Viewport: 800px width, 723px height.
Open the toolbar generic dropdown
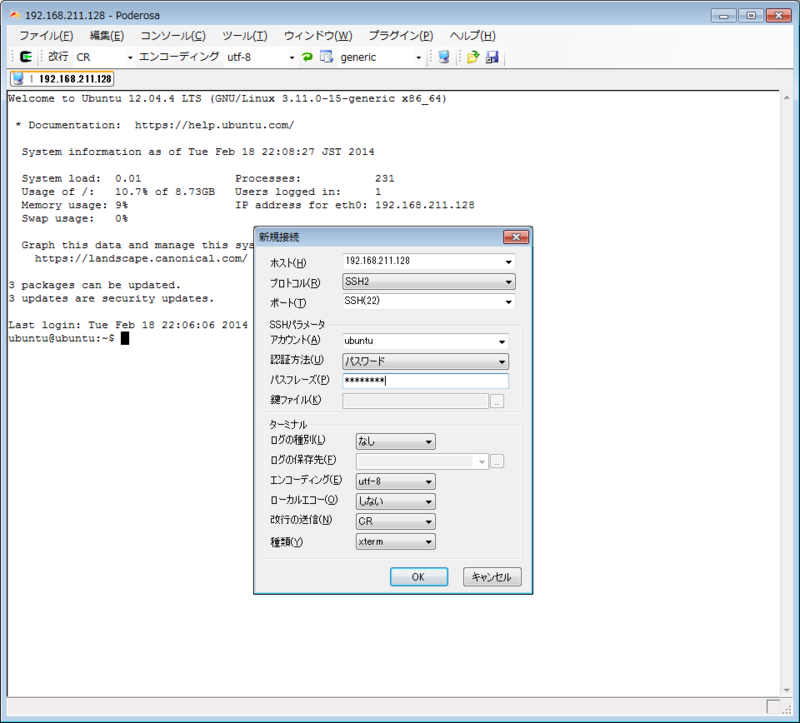pyautogui.click(x=418, y=57)
